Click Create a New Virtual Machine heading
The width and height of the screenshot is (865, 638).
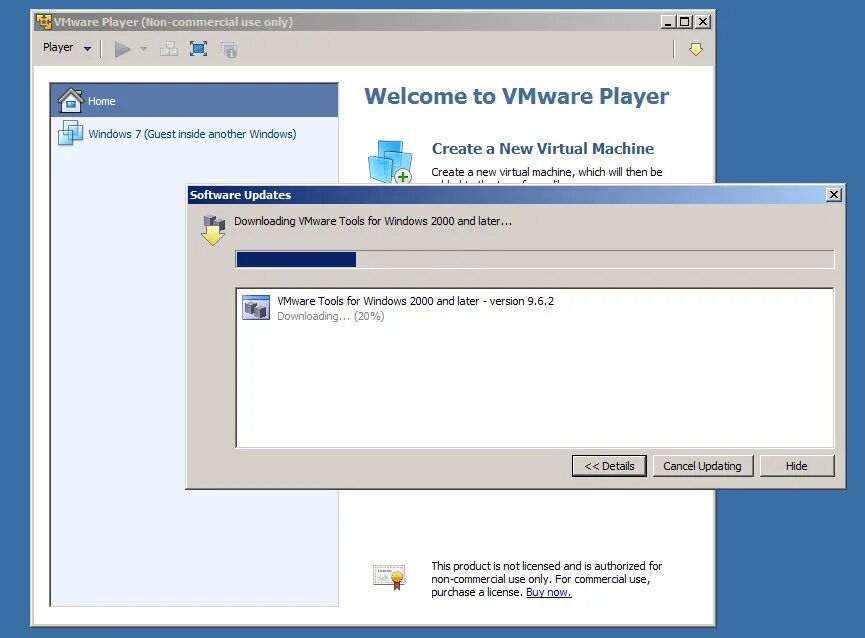tap(543, 148)
